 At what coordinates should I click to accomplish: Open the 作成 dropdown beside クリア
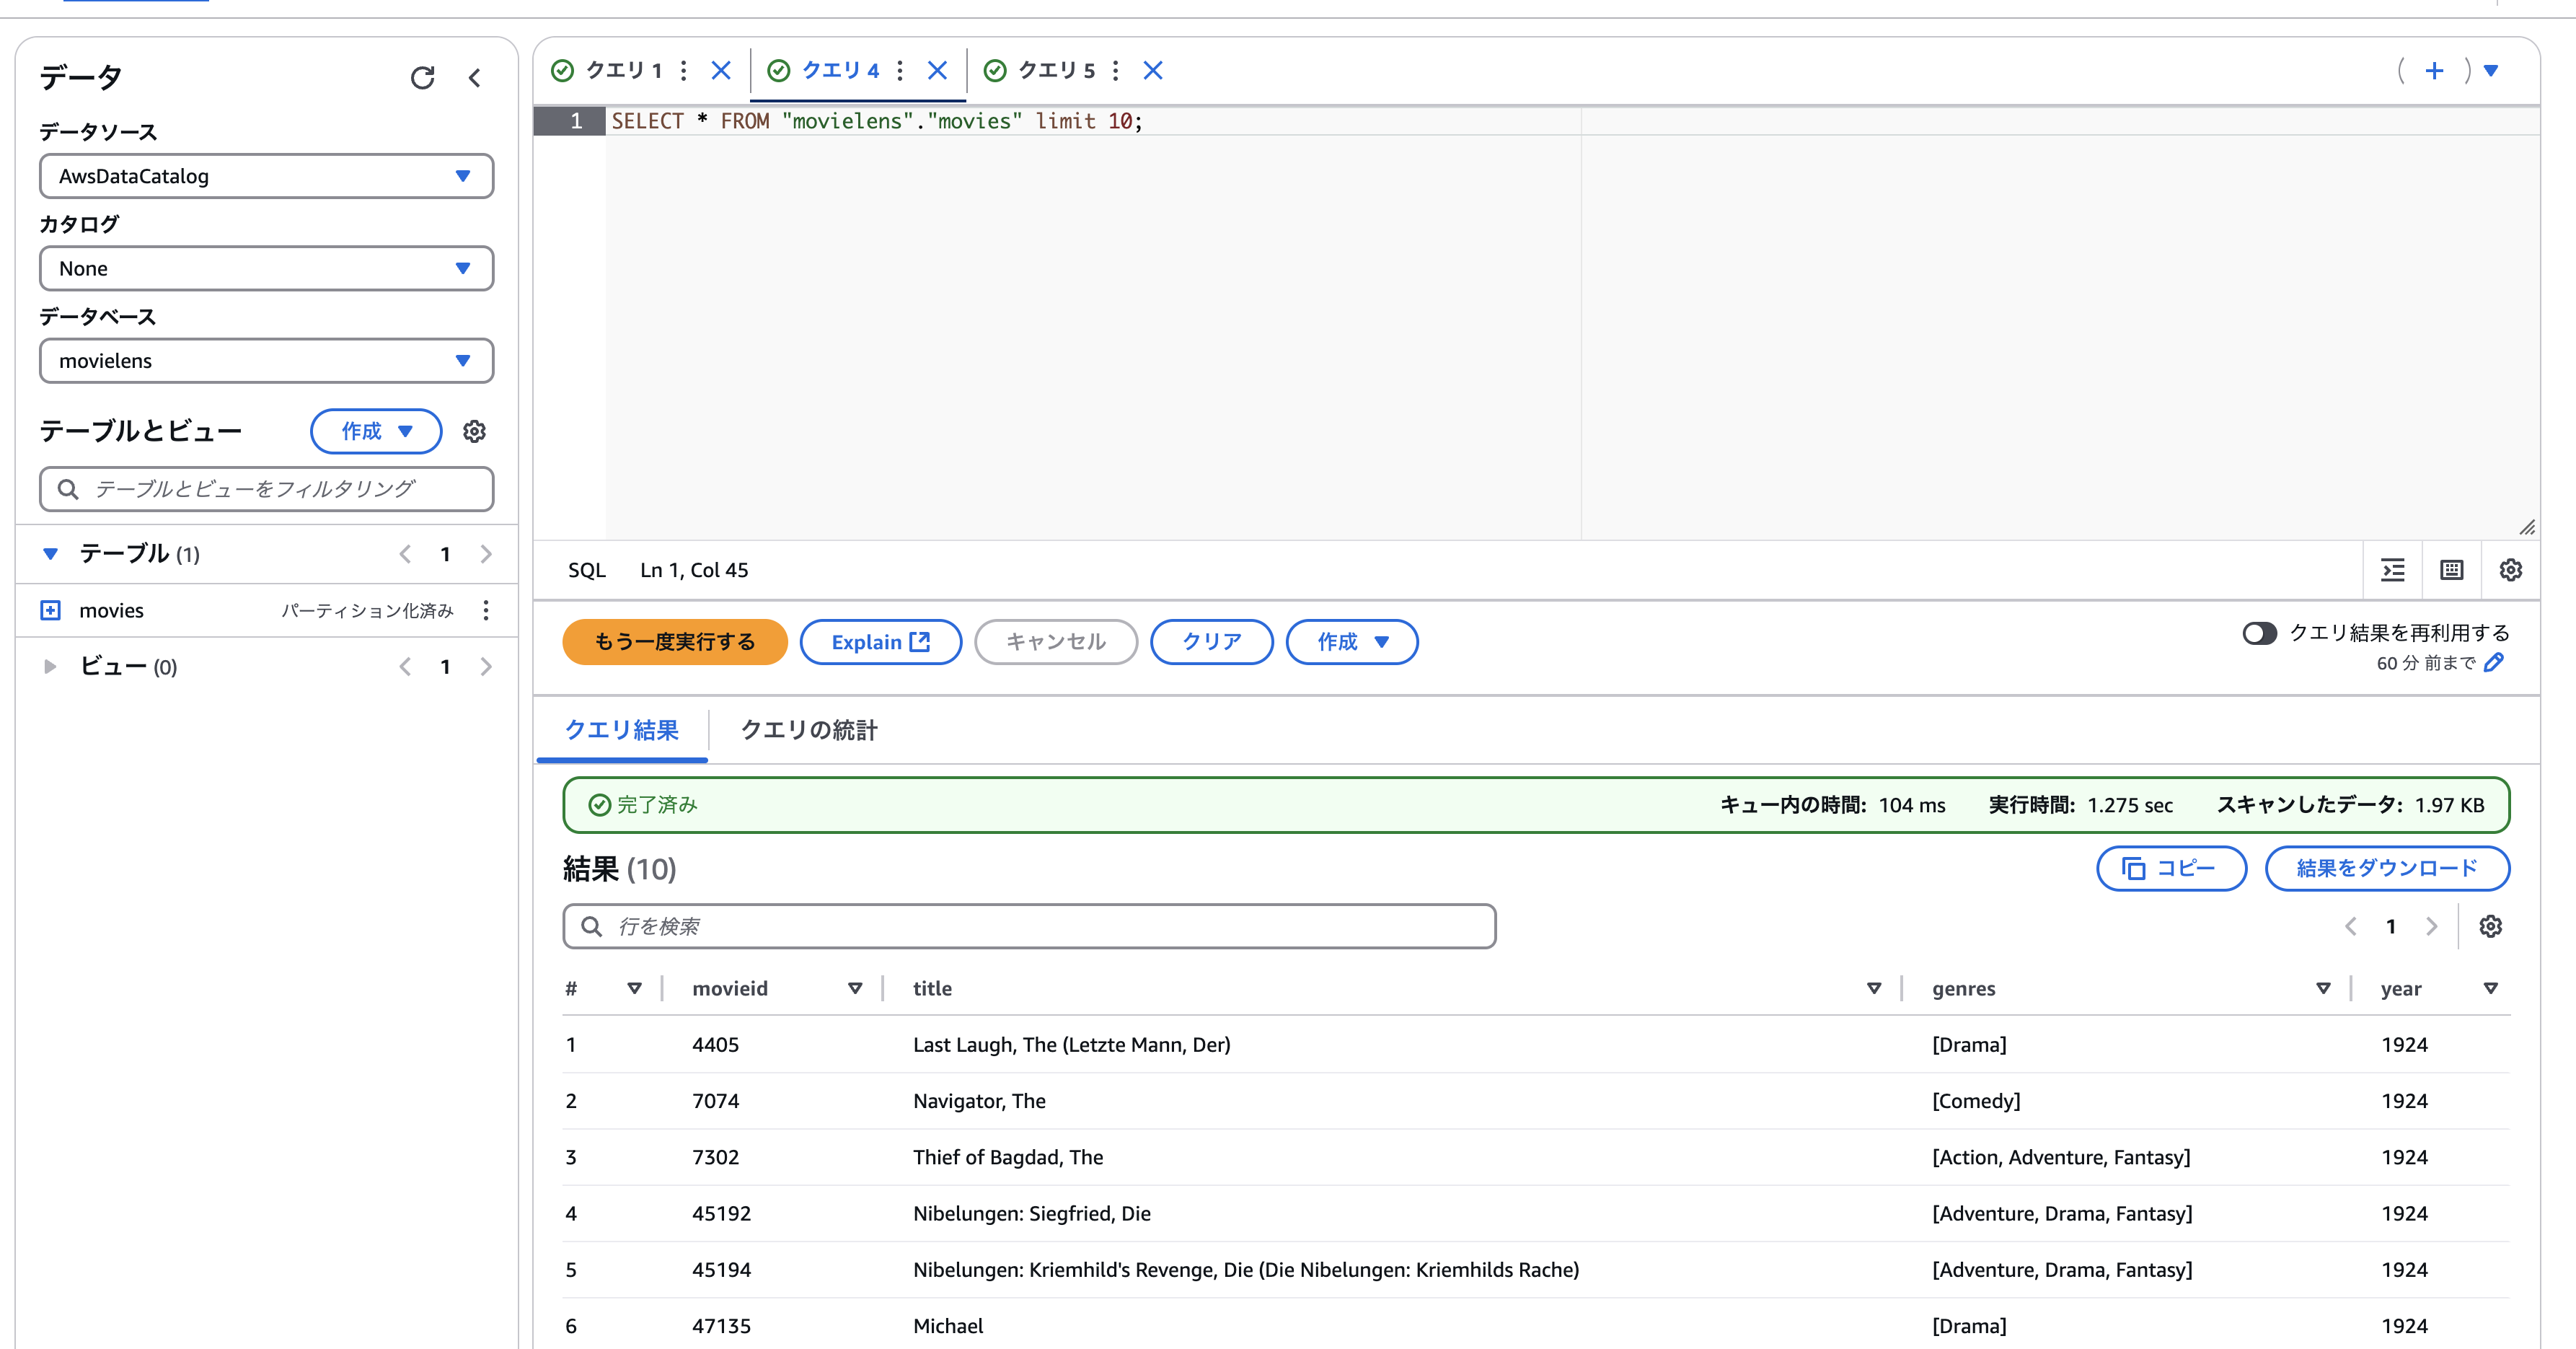(1352, 642)
